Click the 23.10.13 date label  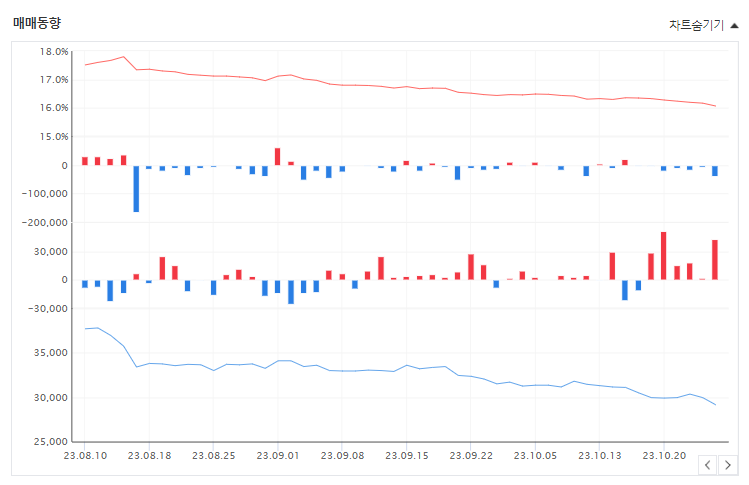pos(599,455)
